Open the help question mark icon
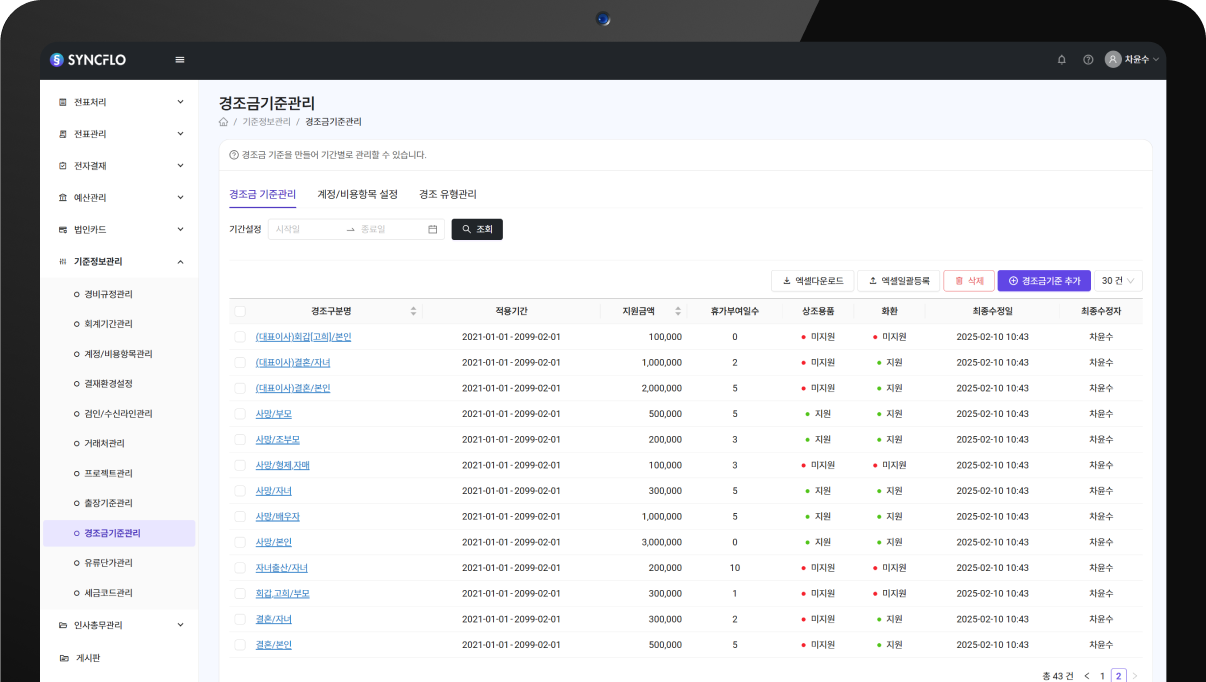Viewport: 1206px width, 682px height. pyautogui.click(x=1088, y=60)
